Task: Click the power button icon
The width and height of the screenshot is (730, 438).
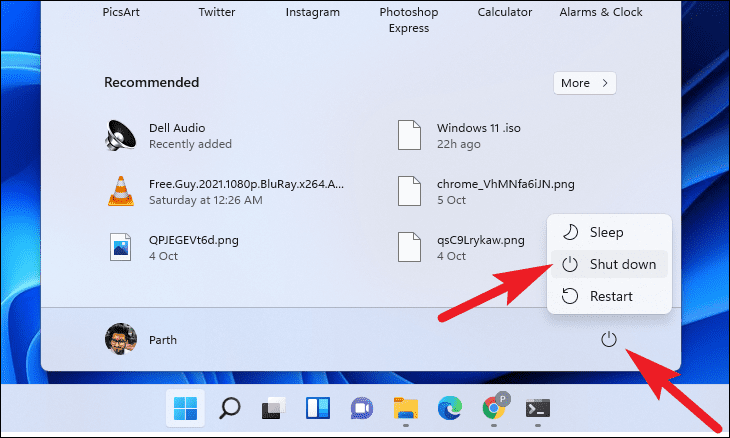Action: pos(608,339)
